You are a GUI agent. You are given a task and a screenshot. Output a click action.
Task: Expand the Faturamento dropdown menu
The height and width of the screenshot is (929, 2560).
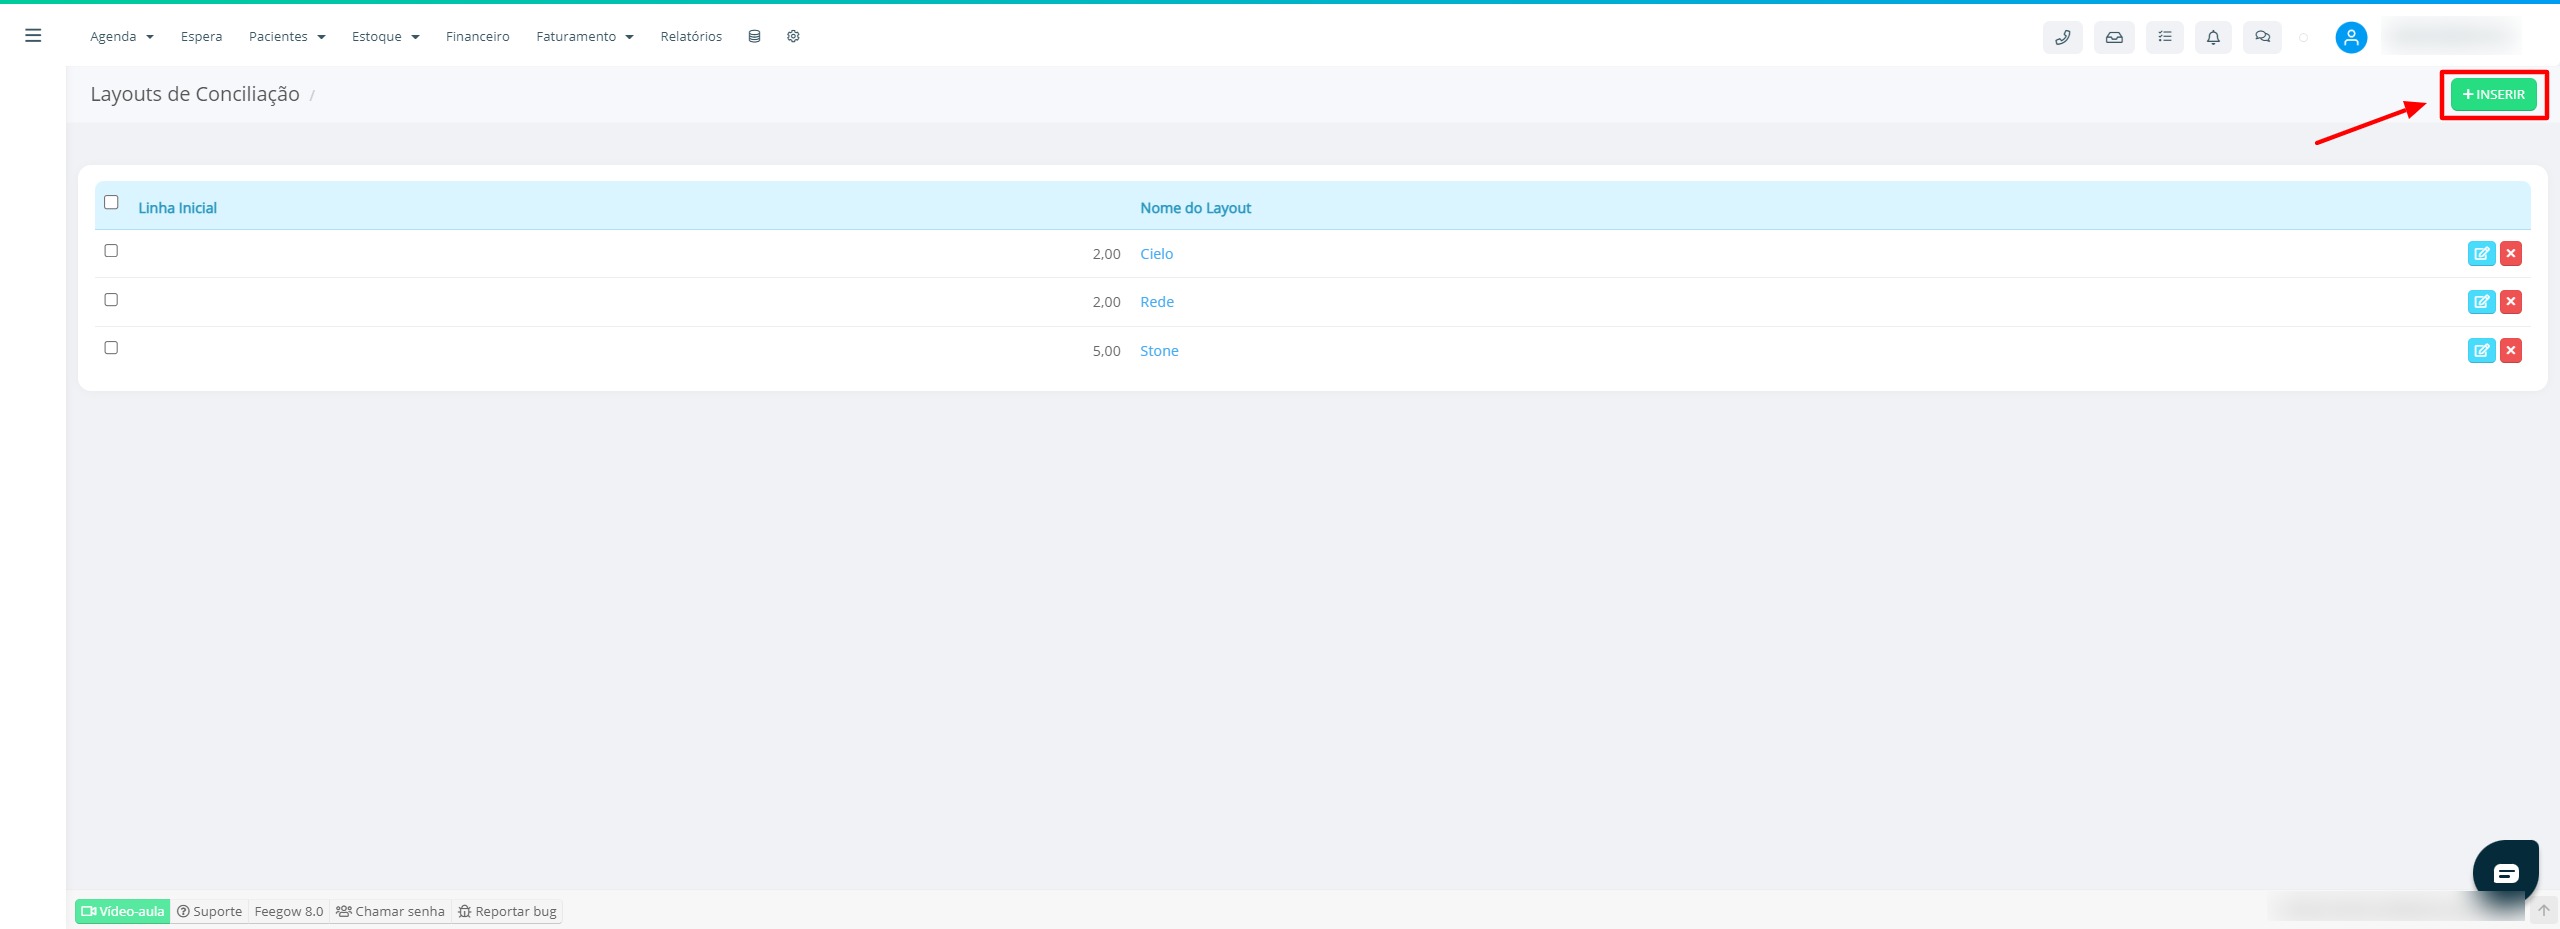point(585,37)
